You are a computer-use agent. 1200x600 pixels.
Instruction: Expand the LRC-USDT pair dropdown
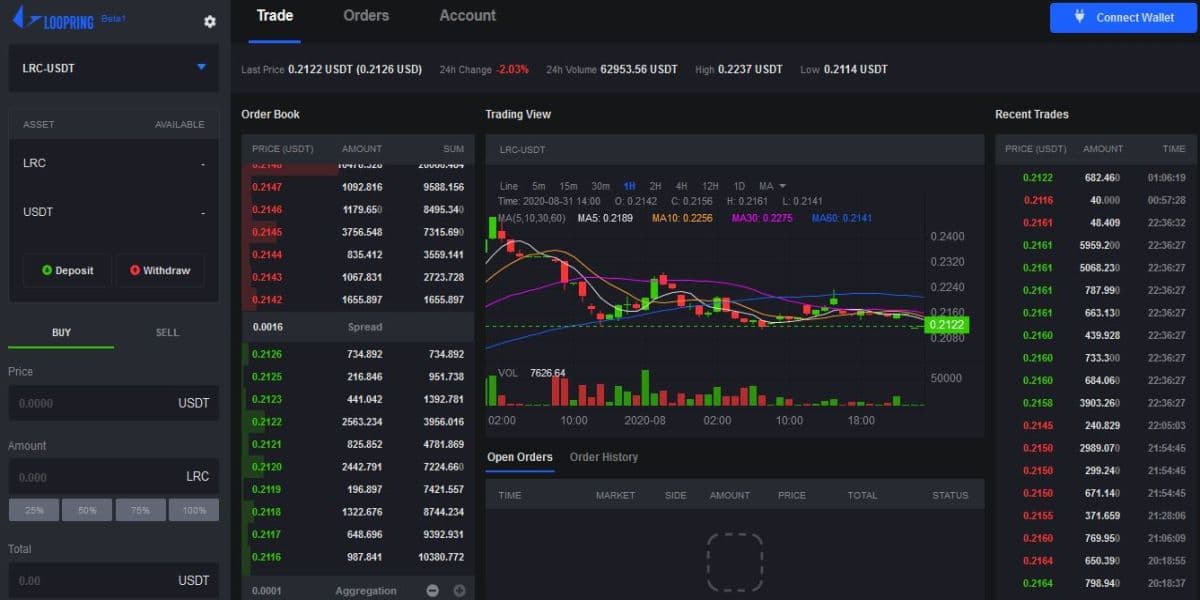click(201, 68)
